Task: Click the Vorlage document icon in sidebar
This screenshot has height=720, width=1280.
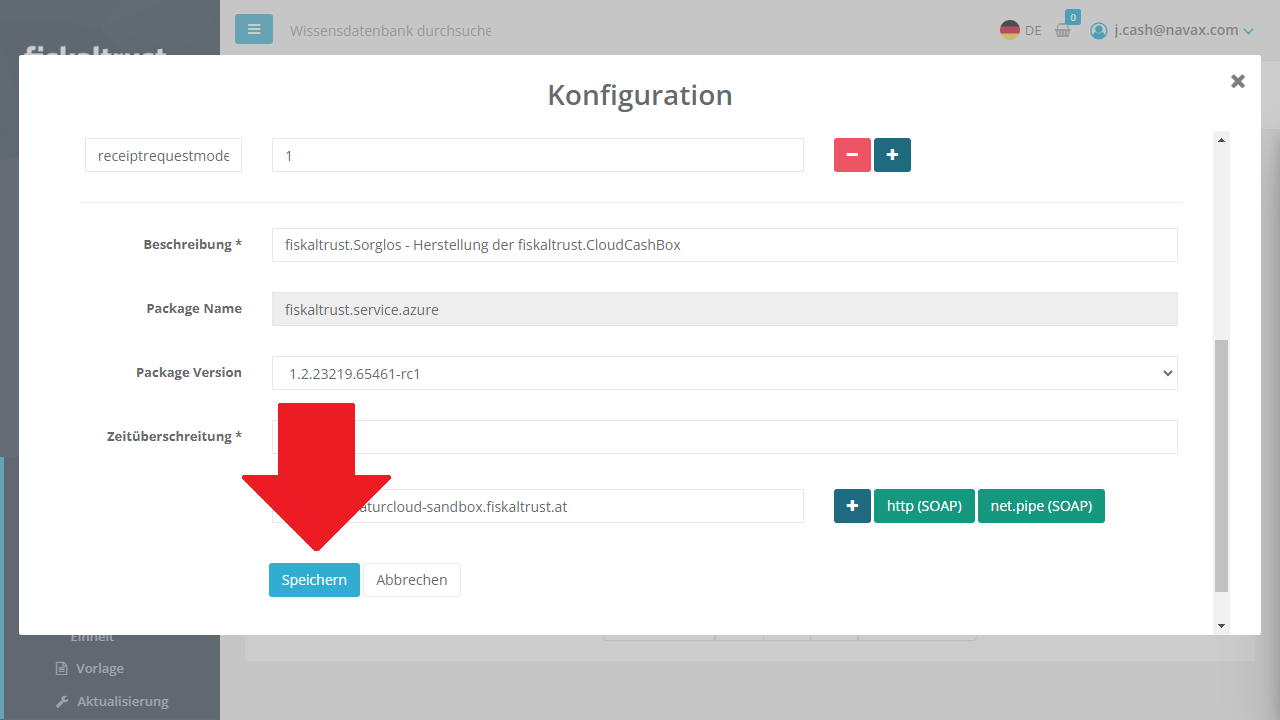Action: pyautogui.click(x=62, y=668)
